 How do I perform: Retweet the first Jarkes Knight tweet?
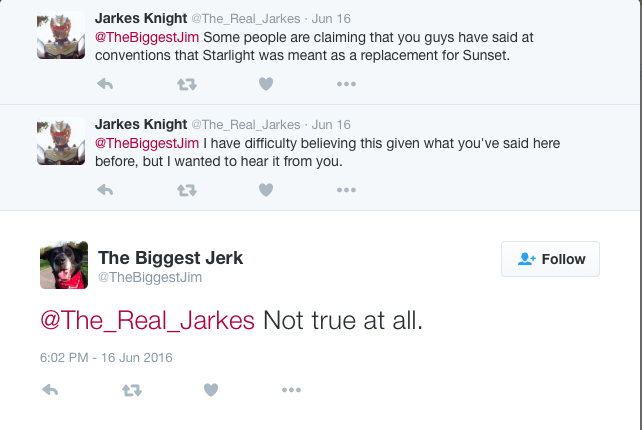coord(186,84)
